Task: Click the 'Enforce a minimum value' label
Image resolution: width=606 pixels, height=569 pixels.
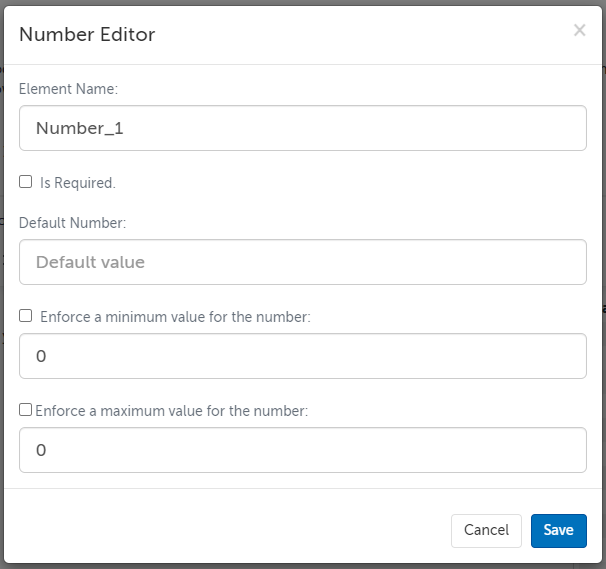Action: (175, 316)
